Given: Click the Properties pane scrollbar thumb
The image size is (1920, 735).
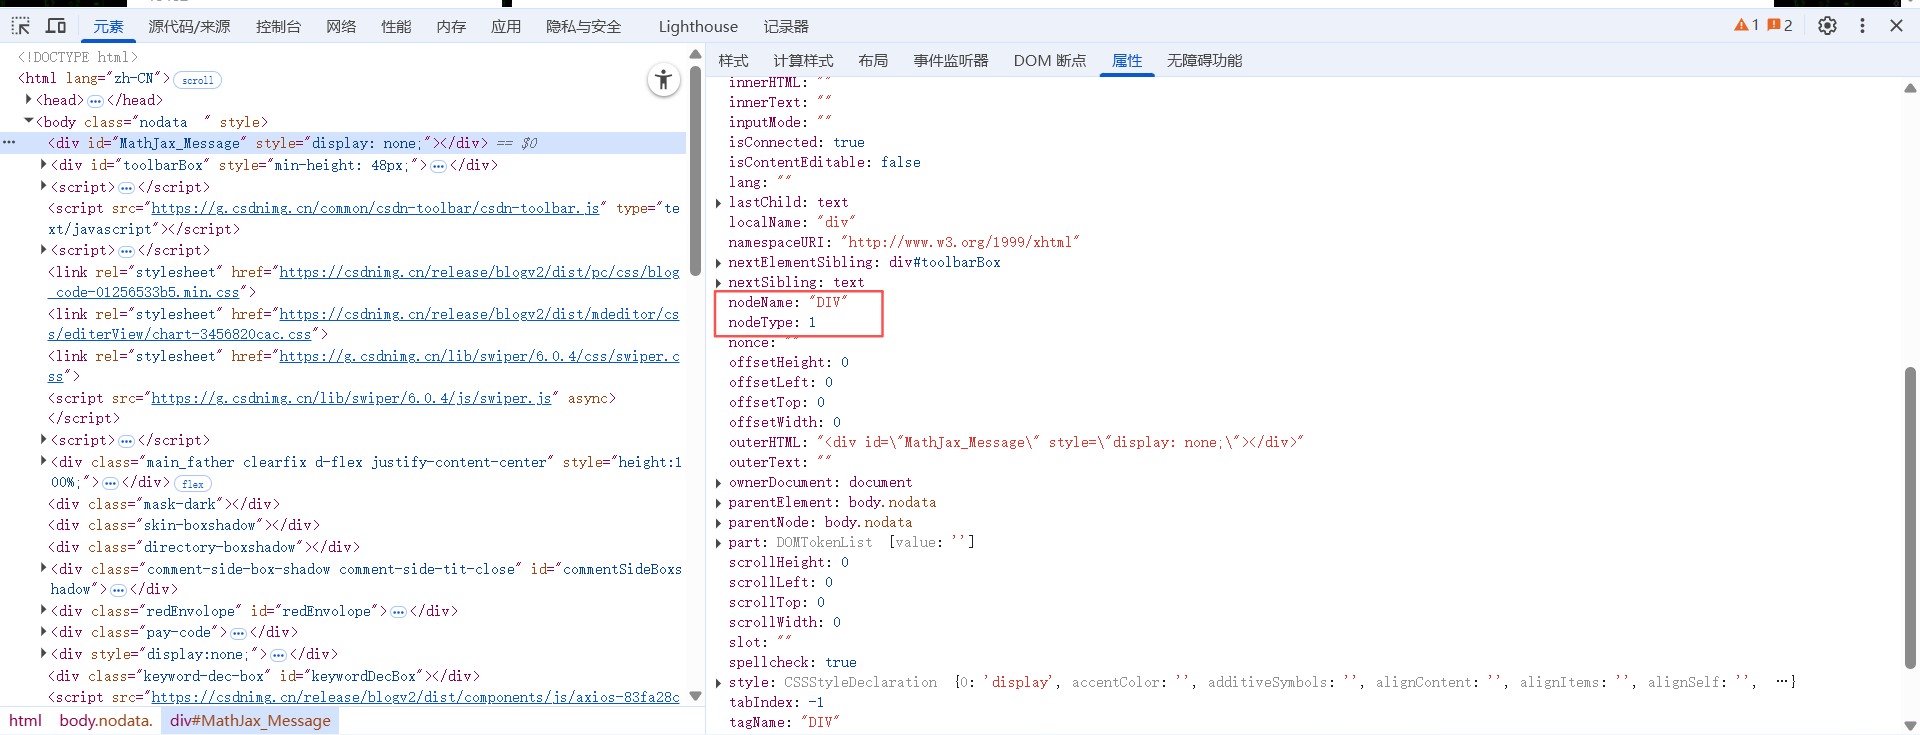Looking at the screenshot, I should tap(1910, 518).
